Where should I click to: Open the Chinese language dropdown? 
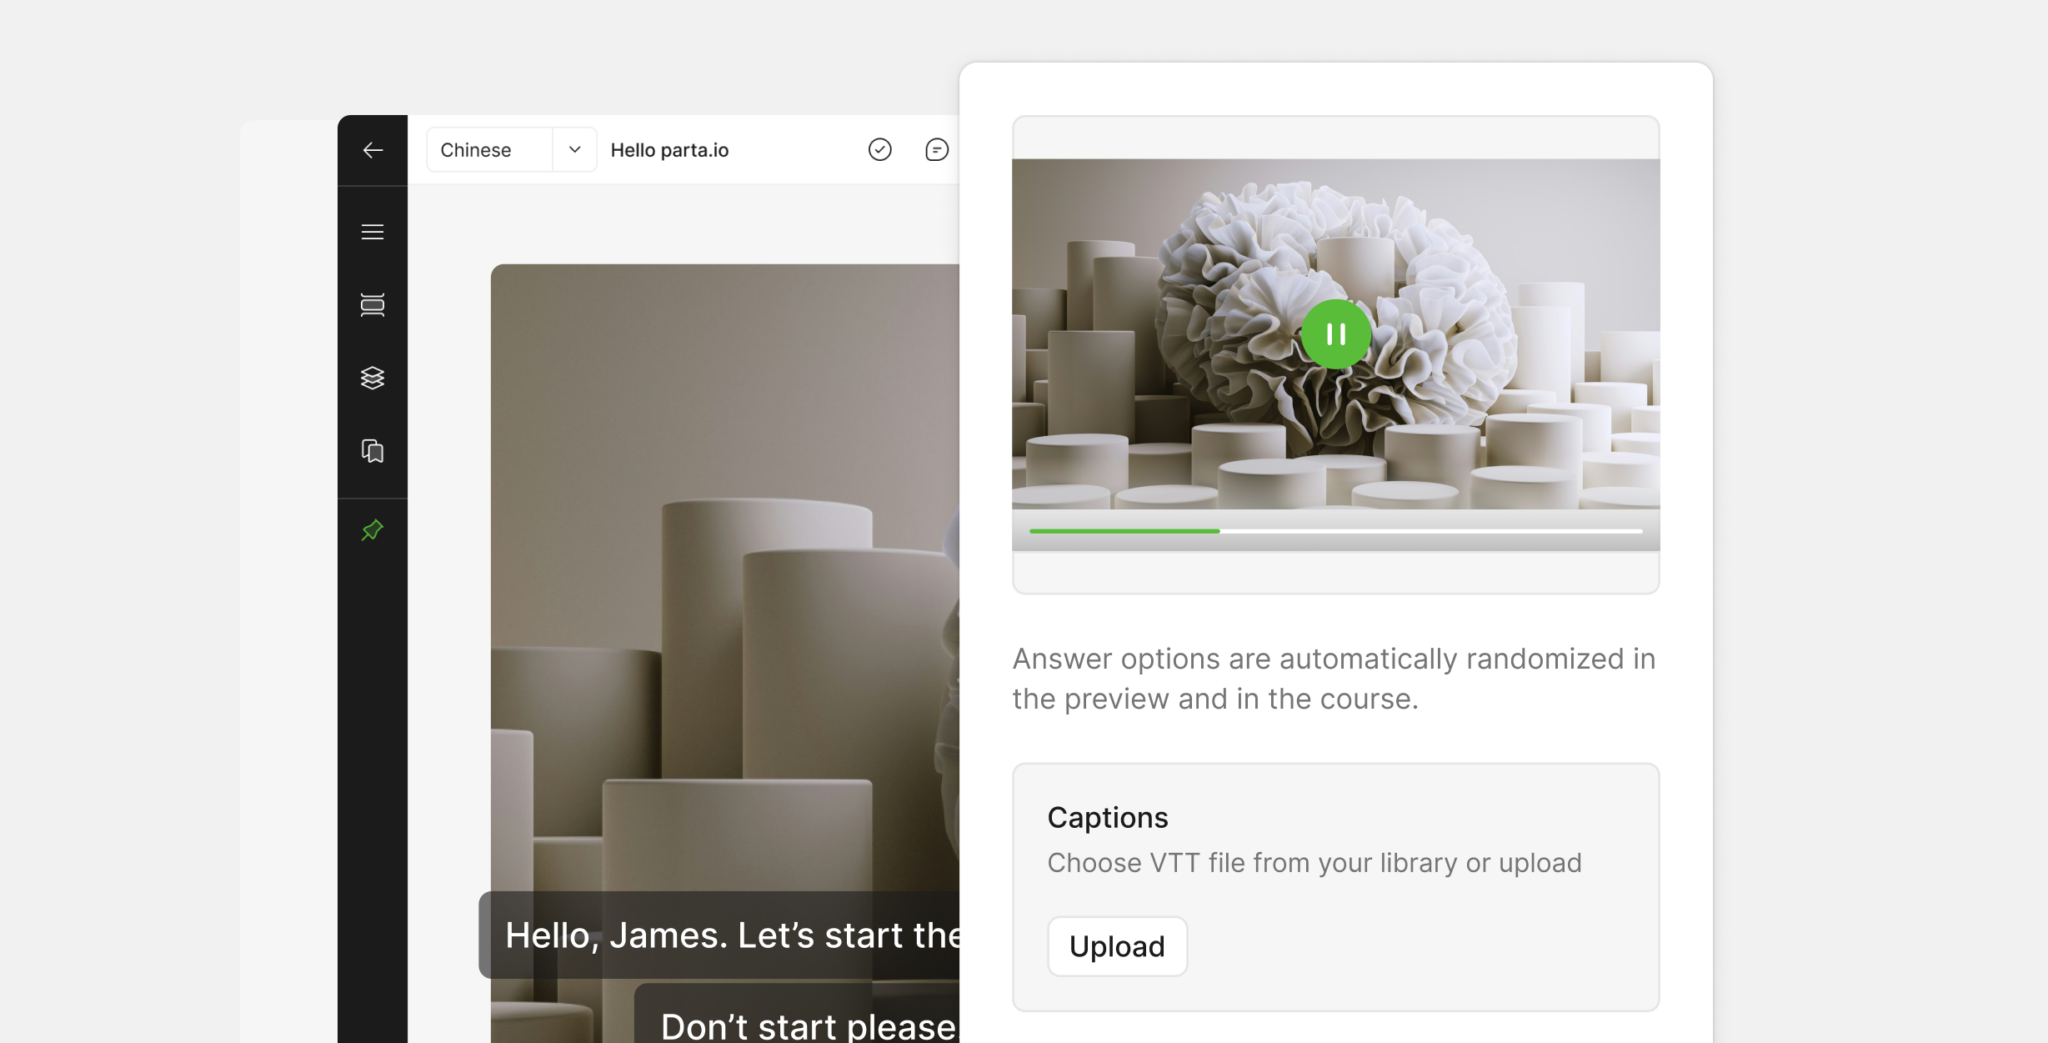[x=512, y=149]
